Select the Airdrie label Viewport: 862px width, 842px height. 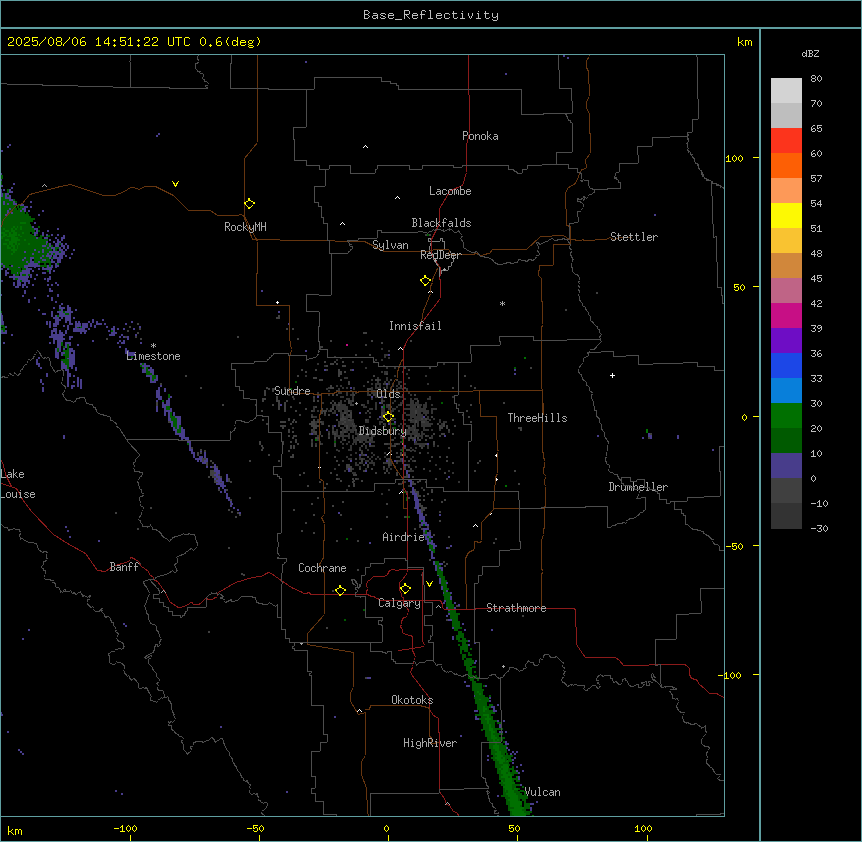[x=404, y=537]
